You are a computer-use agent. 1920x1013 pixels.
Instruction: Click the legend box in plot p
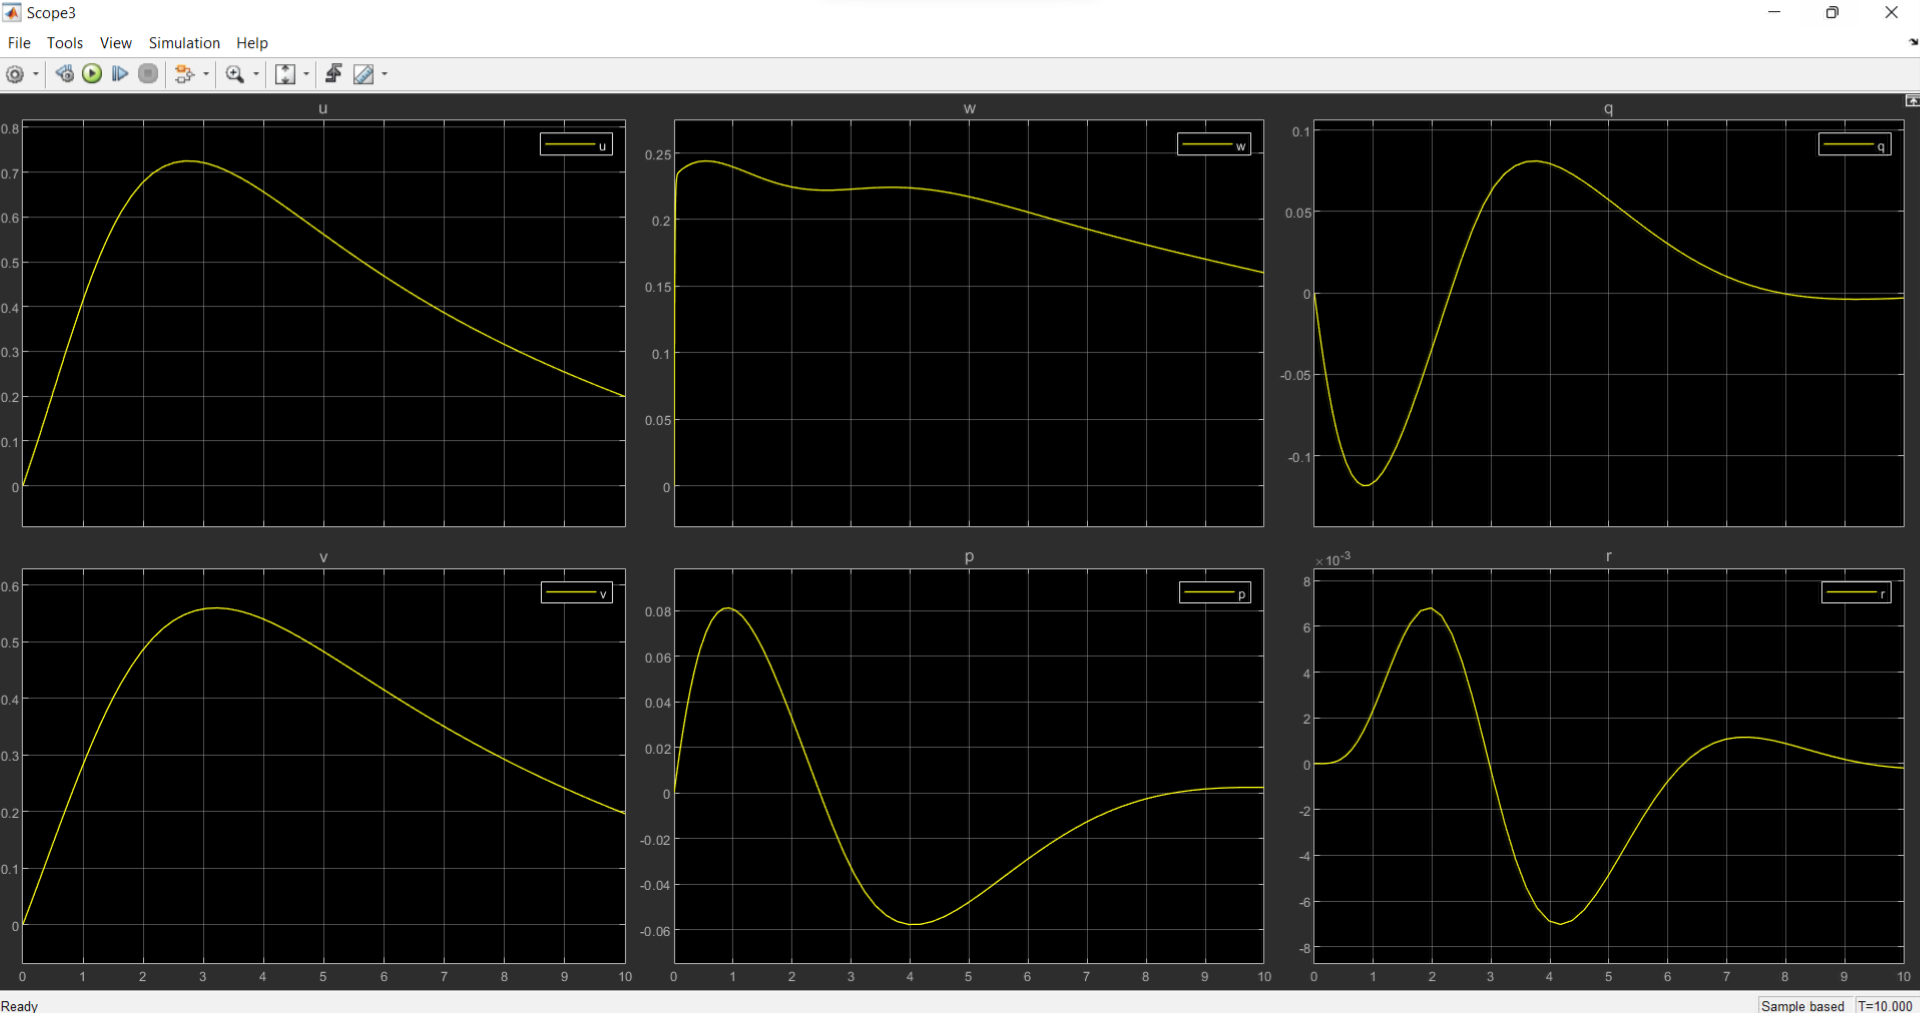pos(1215,593)
